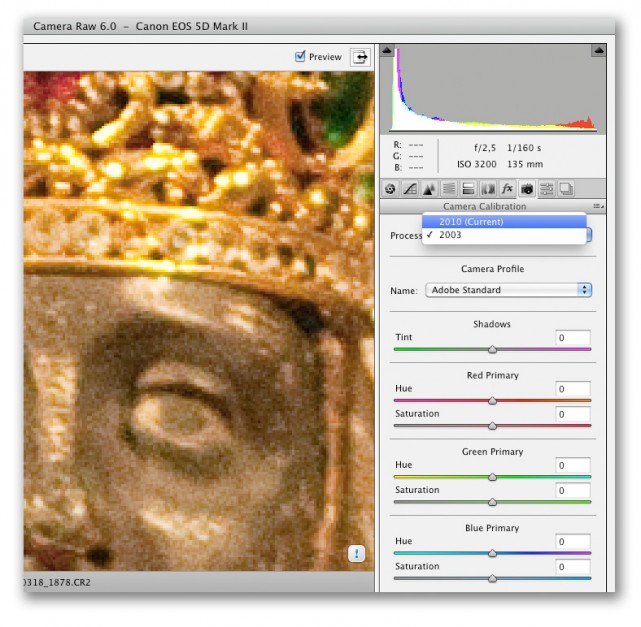Viewport: 641px width, 627px height.
Task: Click the Blue Primary Hue value field
Action: (x=573, y=542)
